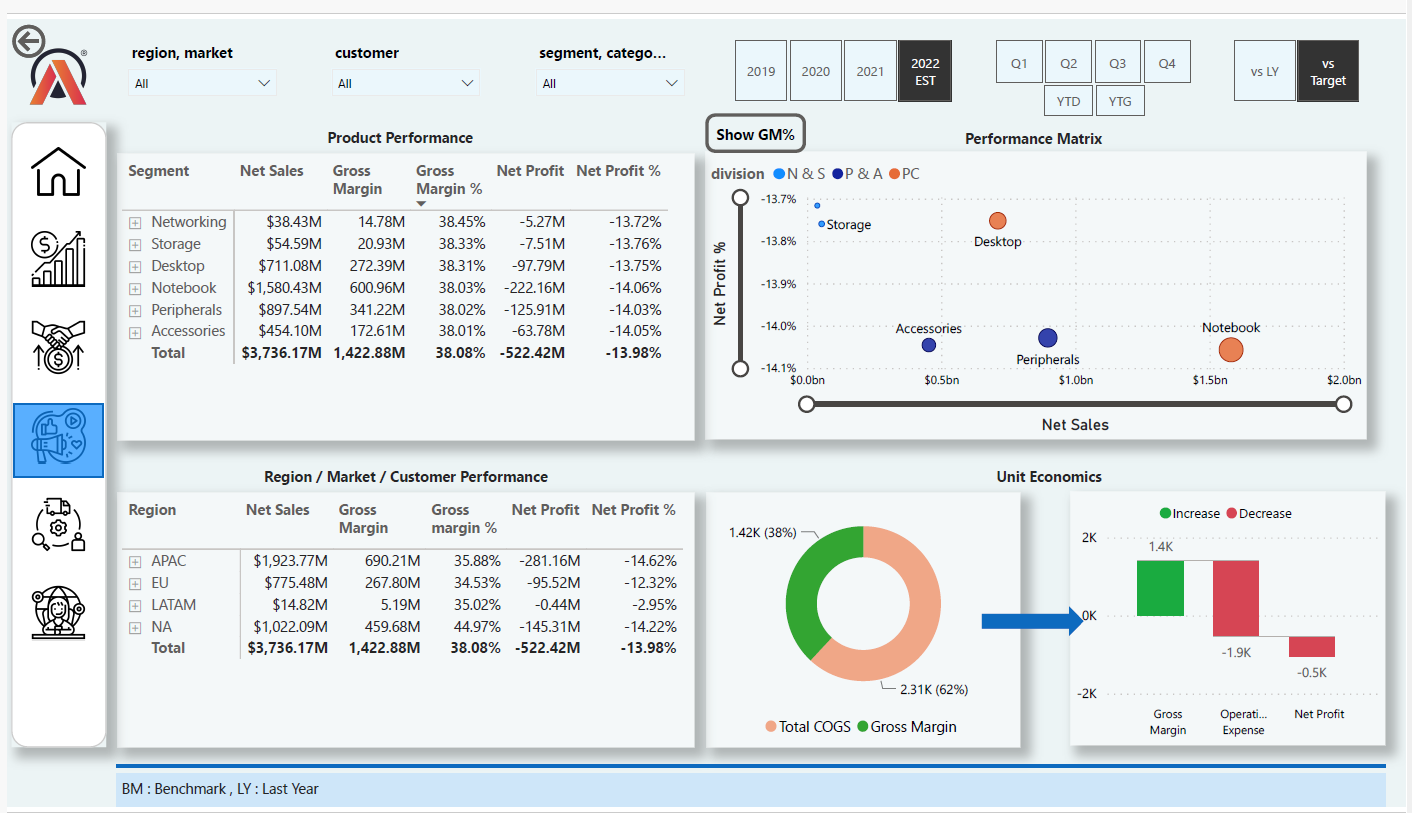The image size is (1412, 813).
Task: Click the highlighted marketing megaphone icon
Action: [58, 440]
